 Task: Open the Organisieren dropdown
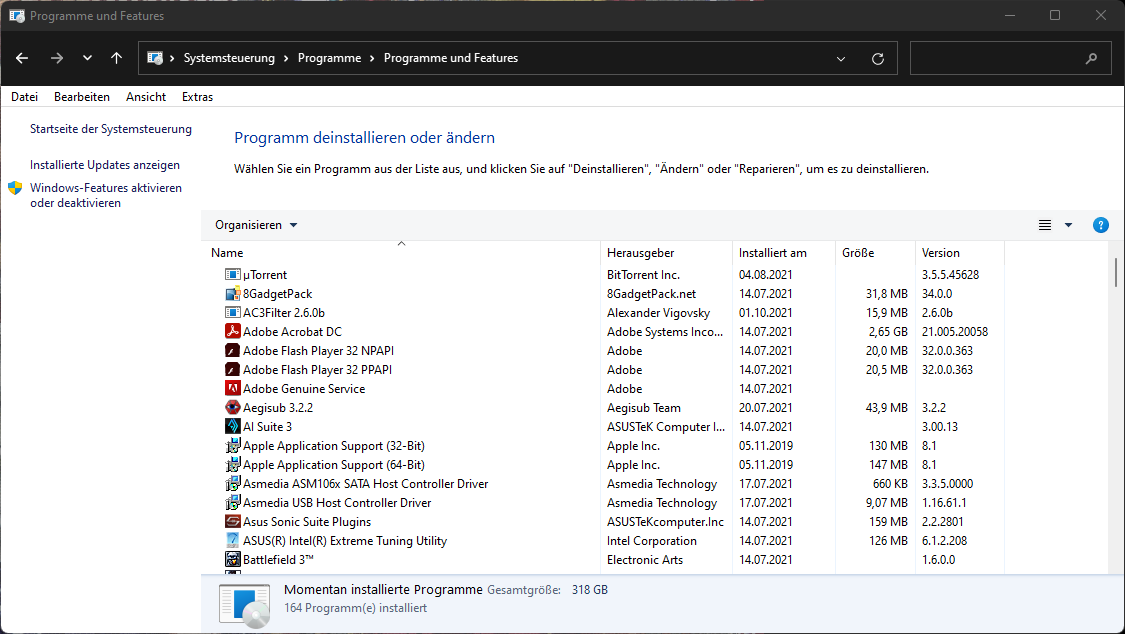click(256, 225)
